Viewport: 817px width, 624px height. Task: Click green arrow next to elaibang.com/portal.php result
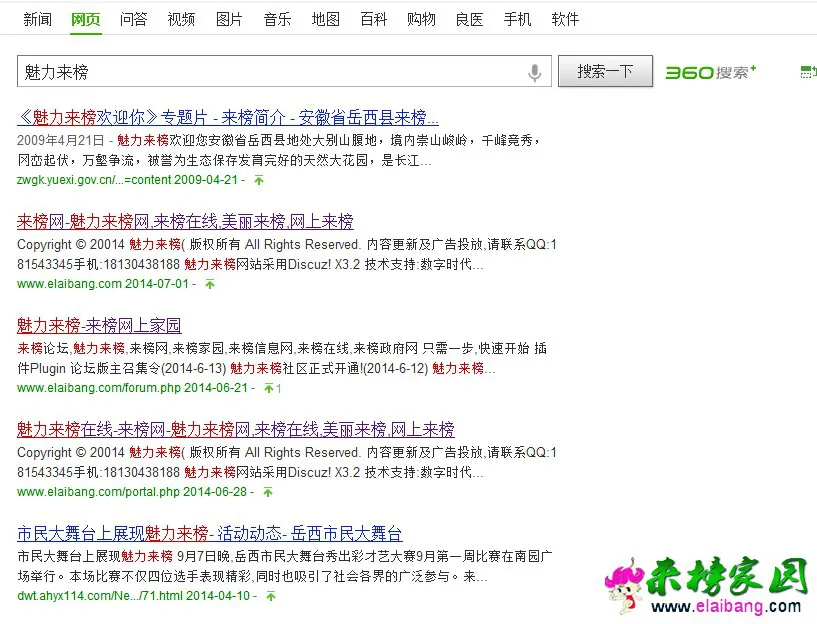point(268,492)
